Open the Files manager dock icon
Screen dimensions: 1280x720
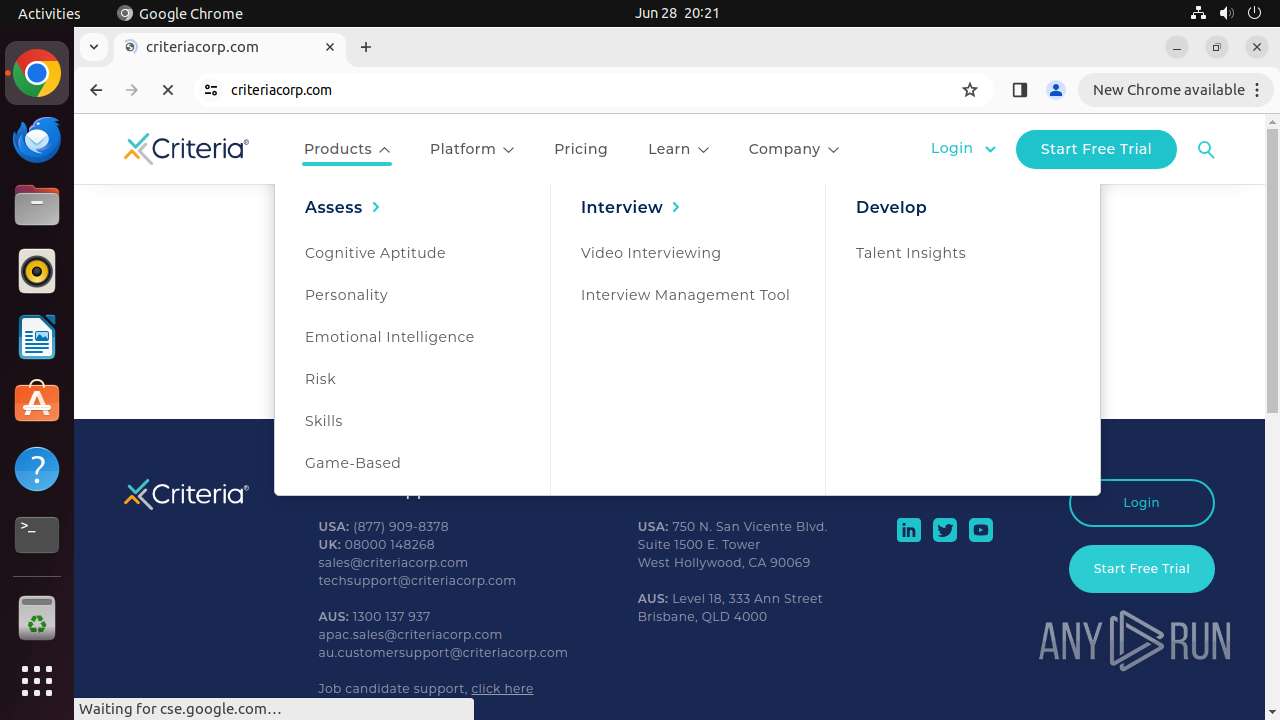coord(37,205)
